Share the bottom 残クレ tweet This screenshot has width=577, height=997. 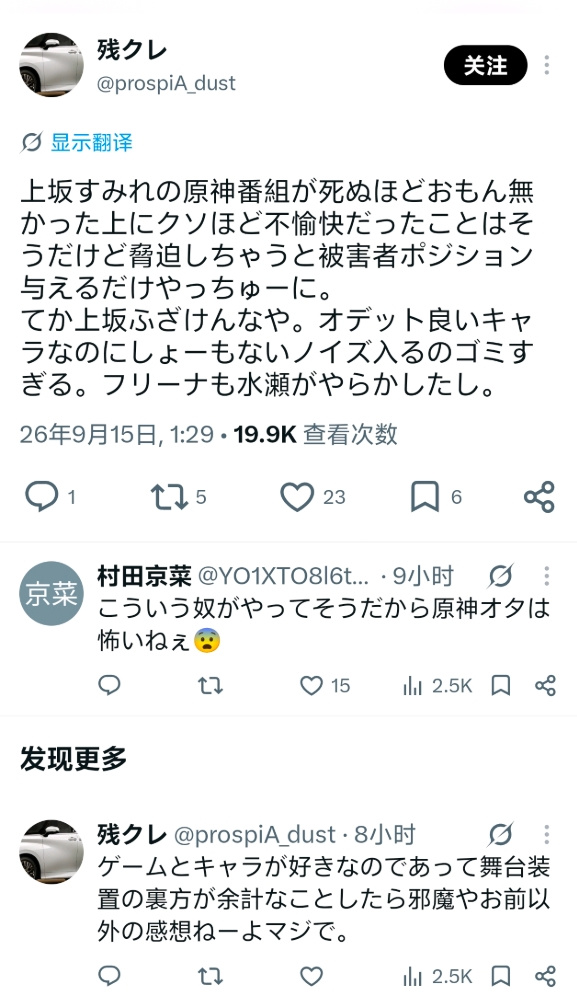pyautogui.click(x=545, y=976)
